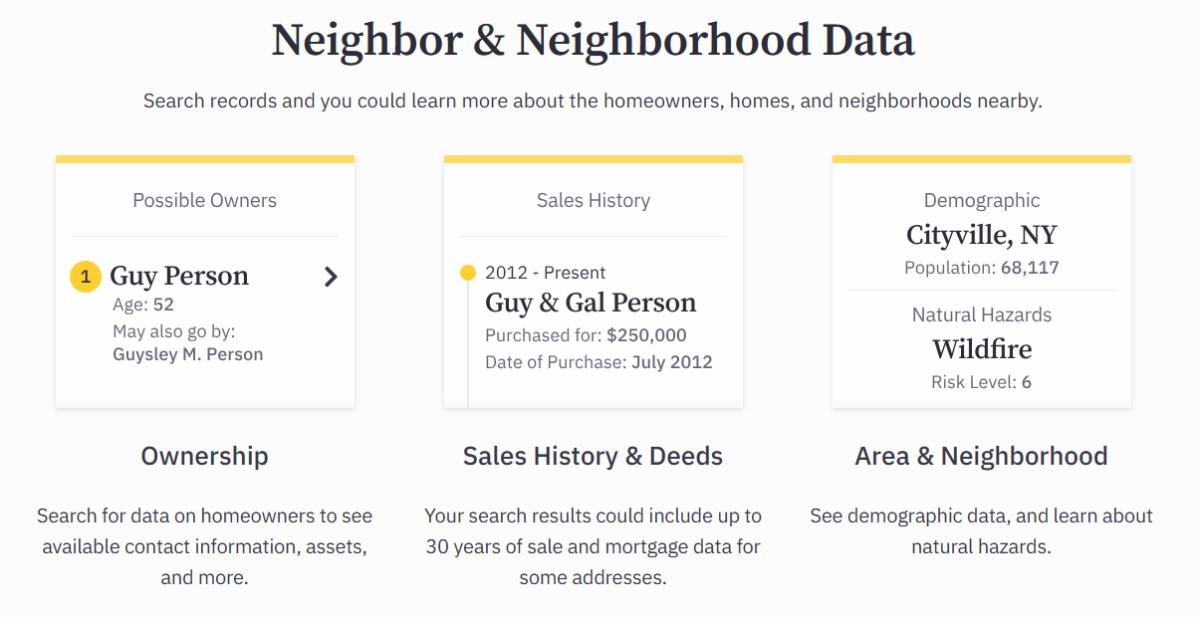Expand the Natural Hazards section
Screen dimensions: 1200x617
981,314
